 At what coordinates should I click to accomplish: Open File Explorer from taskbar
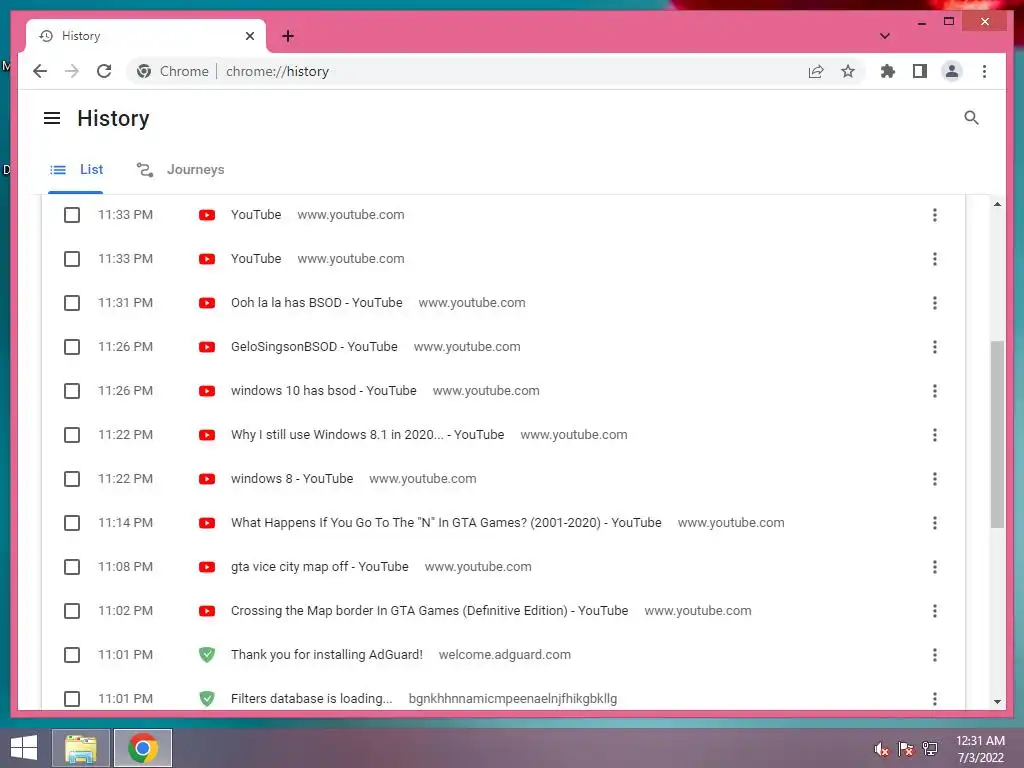coord(81,748)
